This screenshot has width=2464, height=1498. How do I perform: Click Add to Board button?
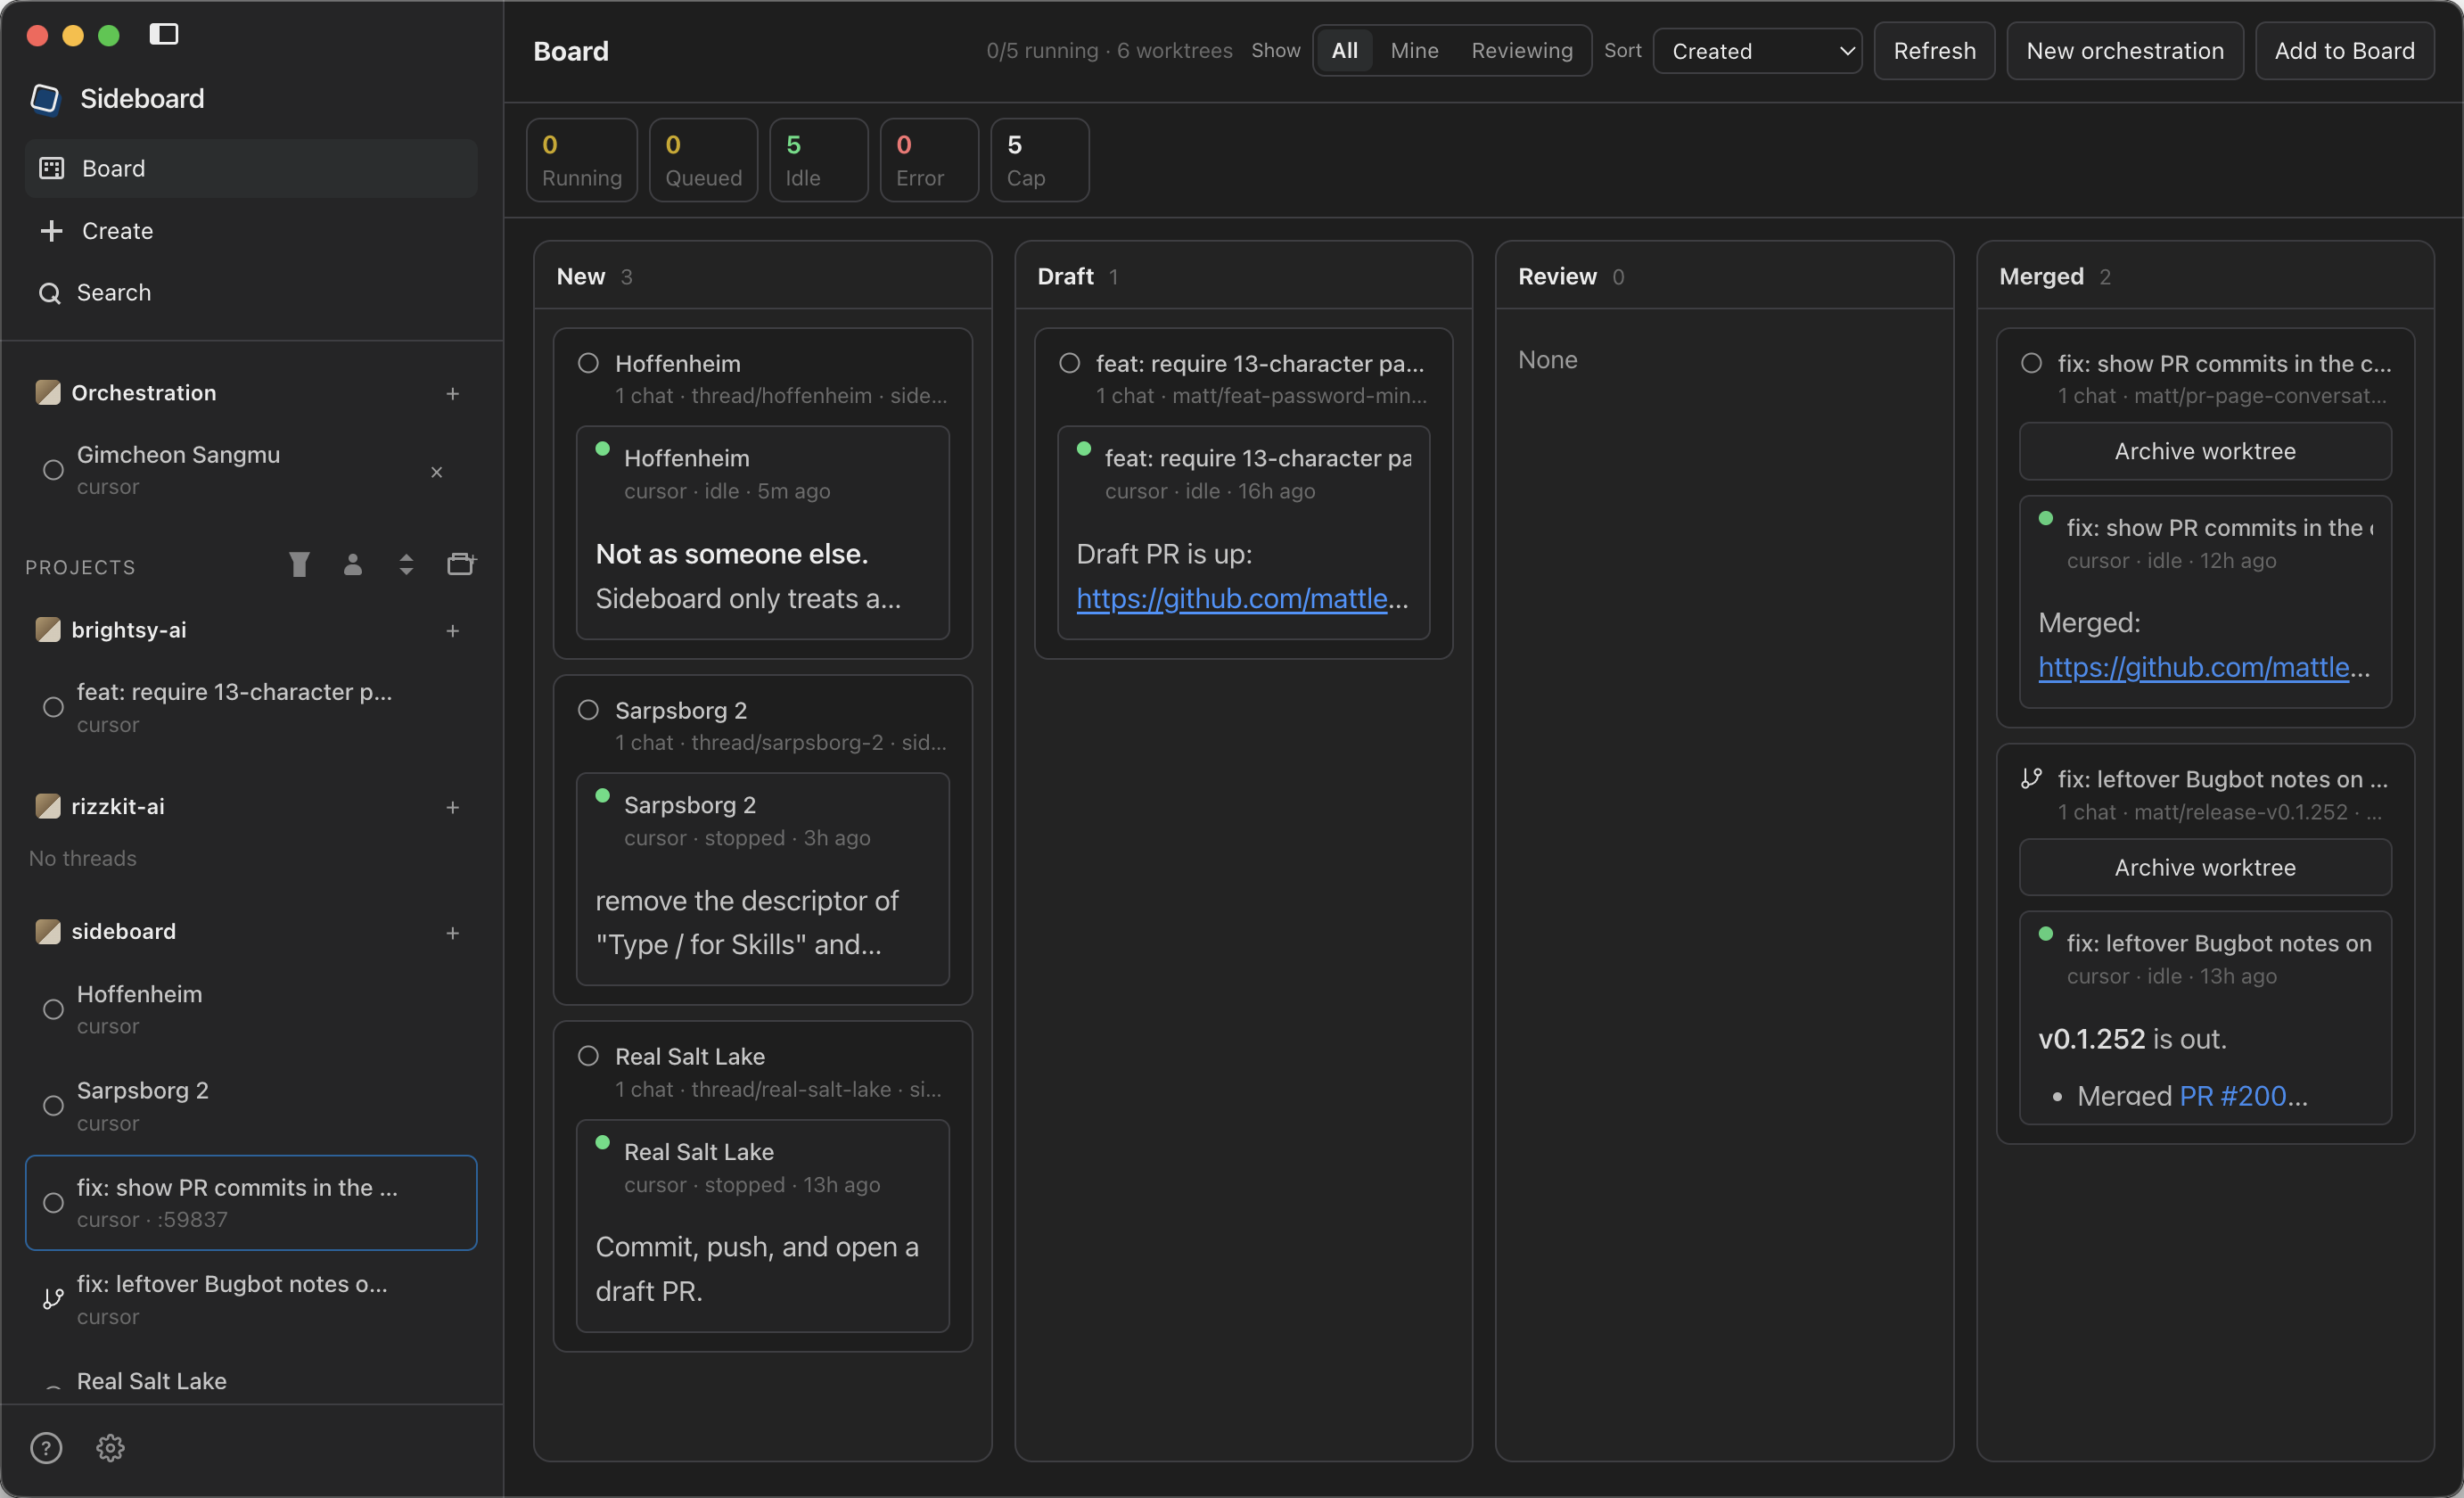[x=2344, y=51]
